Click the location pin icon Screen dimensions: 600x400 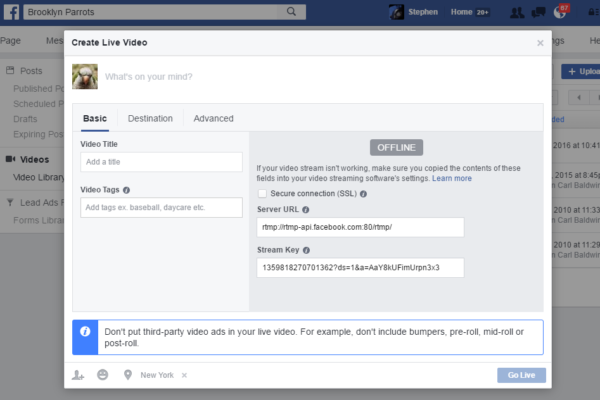(128, 375)
